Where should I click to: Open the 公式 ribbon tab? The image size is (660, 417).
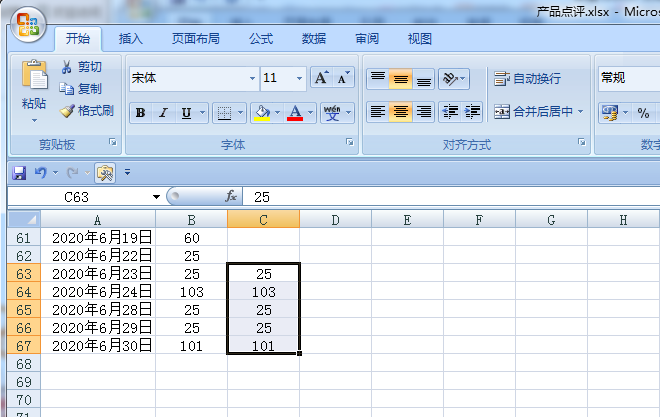[261, 39]
